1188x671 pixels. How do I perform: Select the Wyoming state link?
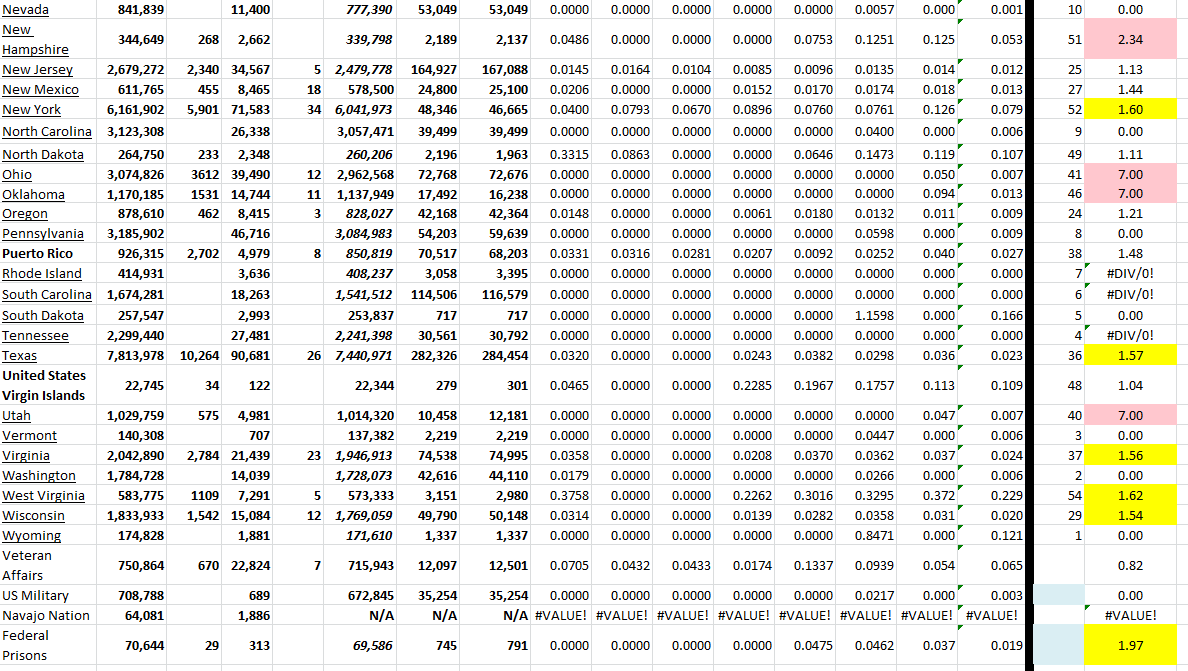coord(31,535)
